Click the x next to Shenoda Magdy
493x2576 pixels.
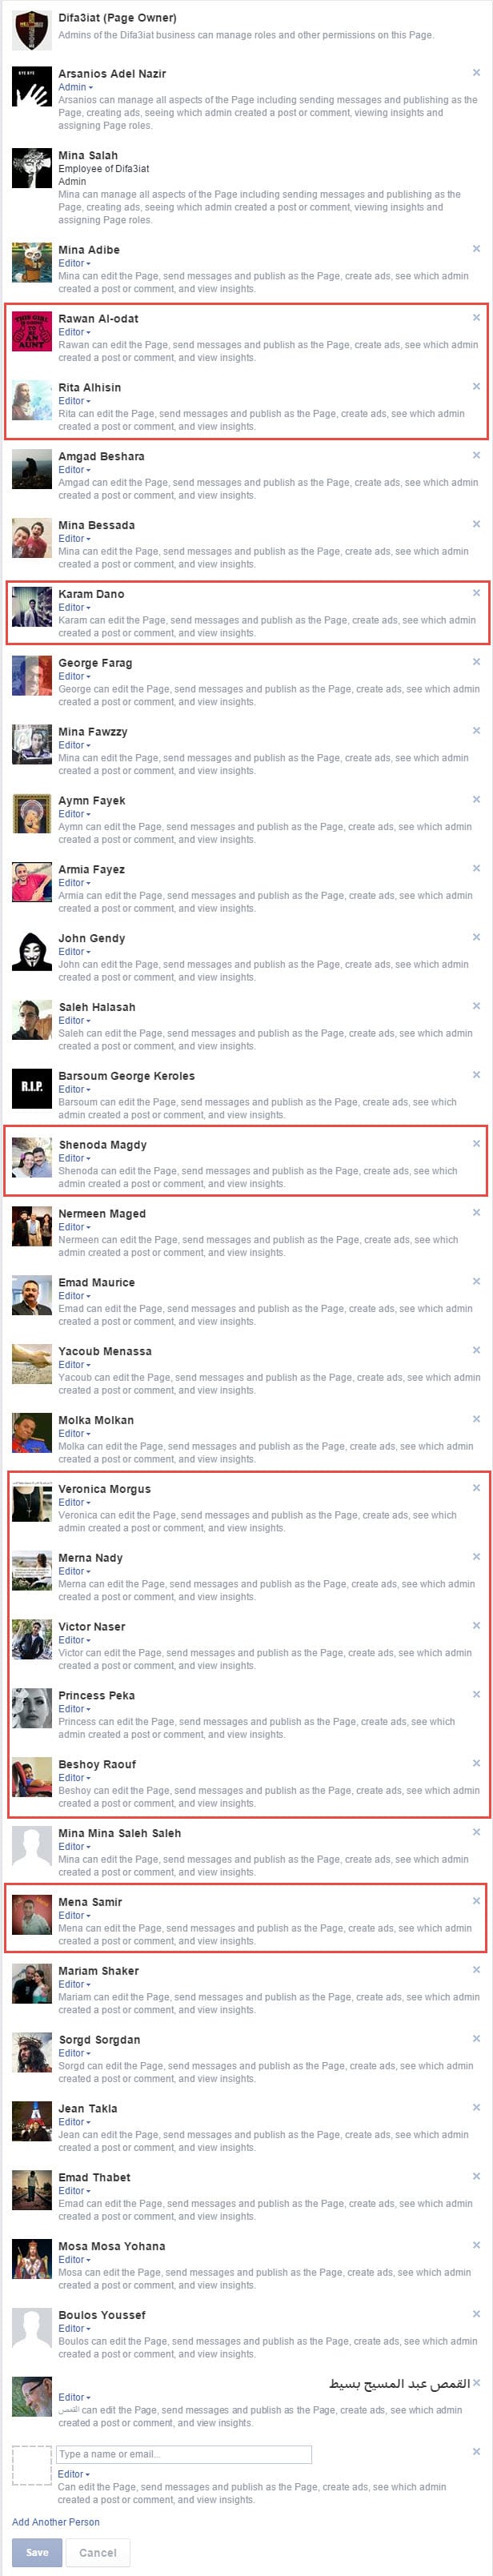(x=476, y=1143)
